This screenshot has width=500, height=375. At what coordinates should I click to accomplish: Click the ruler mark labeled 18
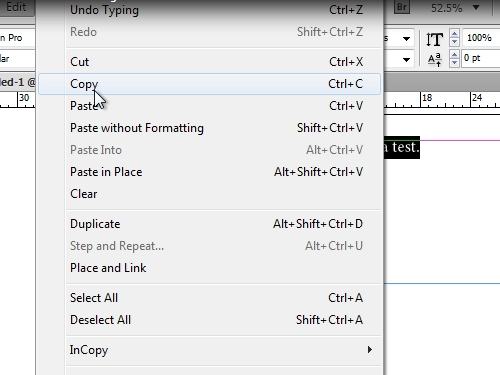[x=427, y=98]
